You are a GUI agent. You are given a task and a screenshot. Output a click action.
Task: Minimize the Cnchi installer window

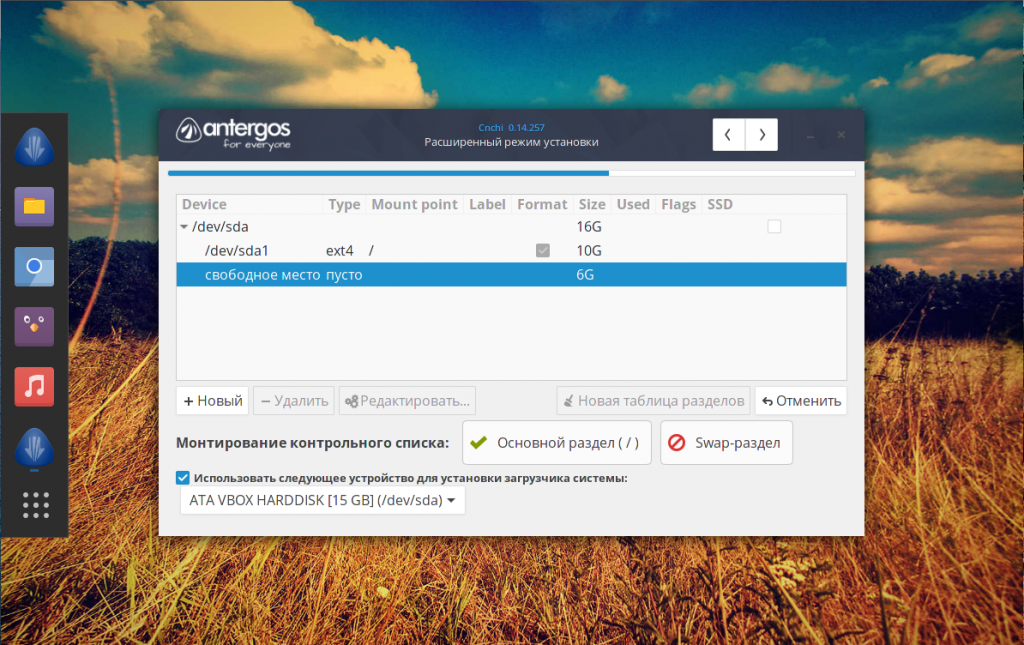click(810, 135)
